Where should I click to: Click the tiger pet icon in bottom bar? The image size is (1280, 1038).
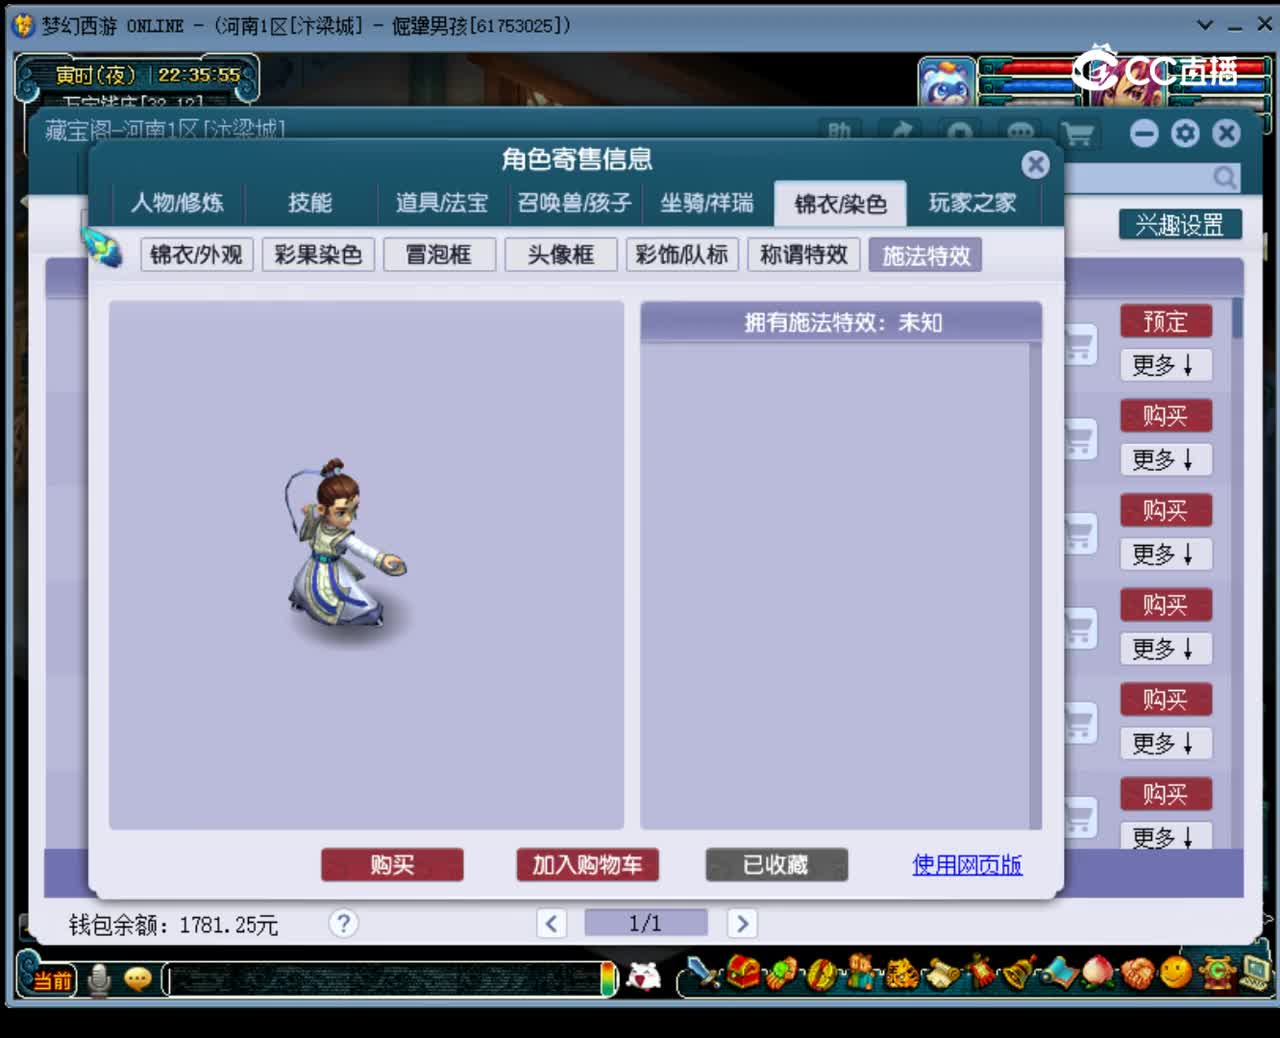901,973
